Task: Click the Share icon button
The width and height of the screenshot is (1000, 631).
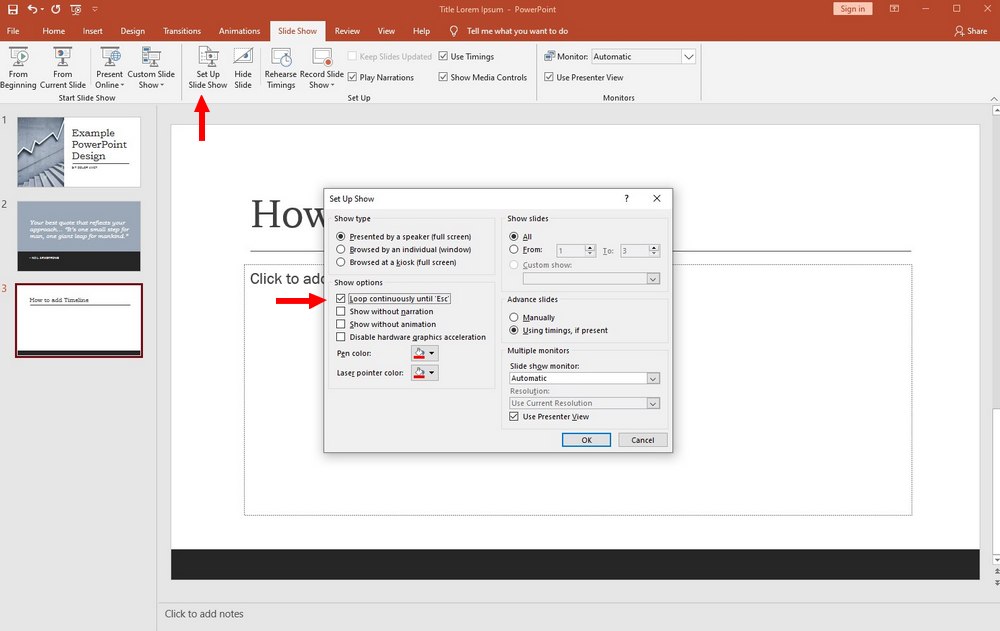Action: [x=970, y=31]
